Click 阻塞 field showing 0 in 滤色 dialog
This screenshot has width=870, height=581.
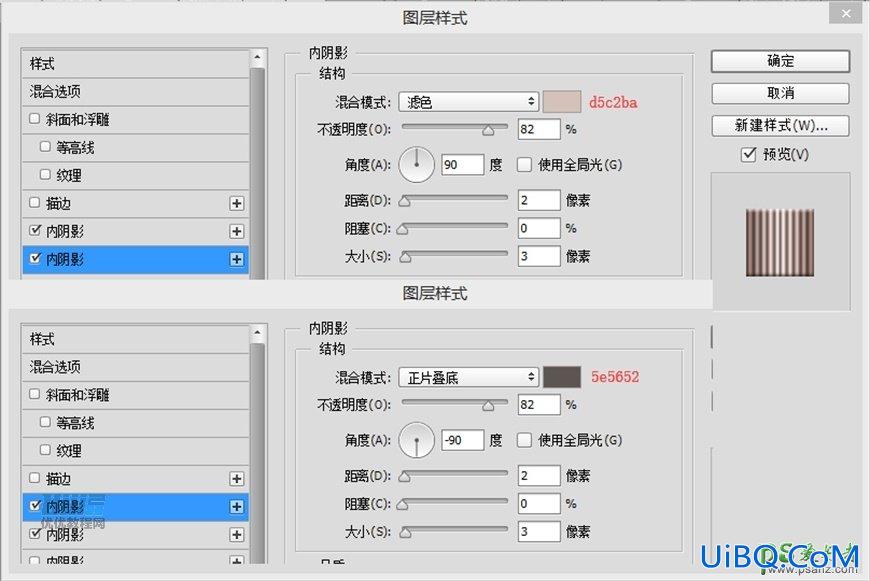[539, 228]
